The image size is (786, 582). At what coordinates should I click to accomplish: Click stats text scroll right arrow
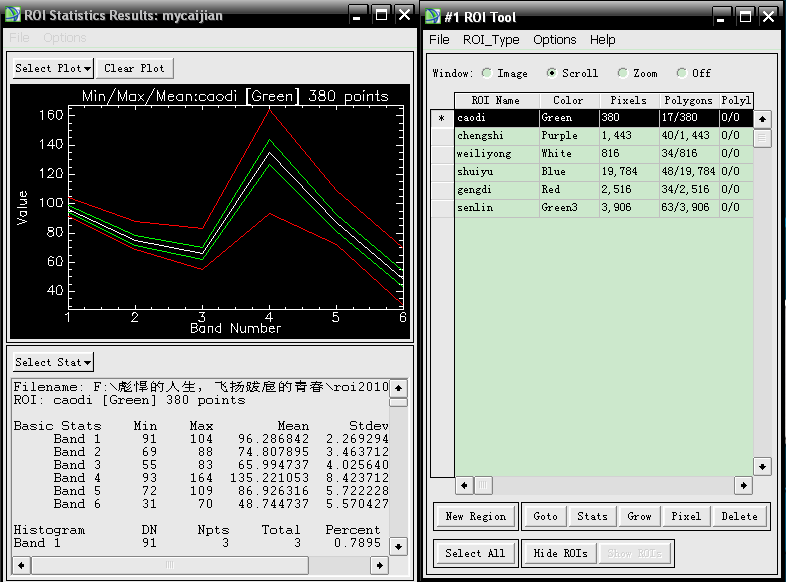pyautogui.click(x=379, y=565)
